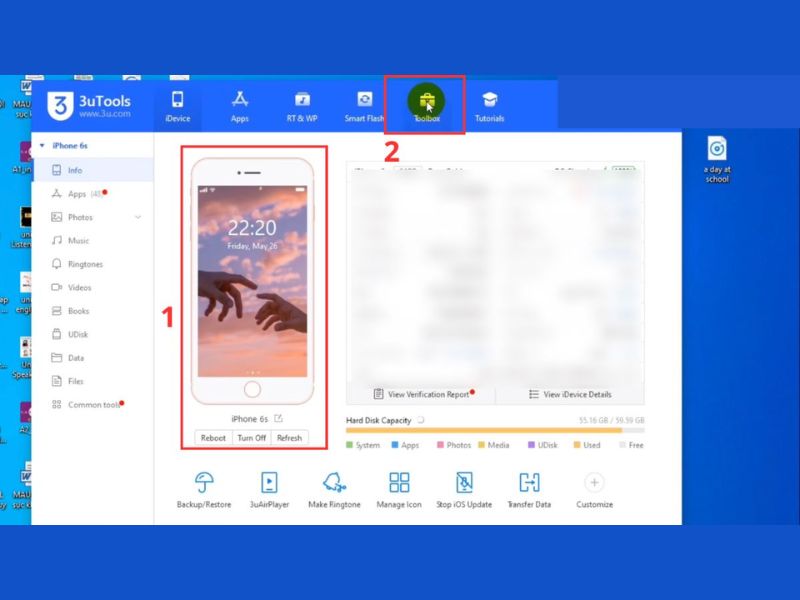Click the System green legend swatch
Viewport: 800px width, 600px height.
point(349,445)
